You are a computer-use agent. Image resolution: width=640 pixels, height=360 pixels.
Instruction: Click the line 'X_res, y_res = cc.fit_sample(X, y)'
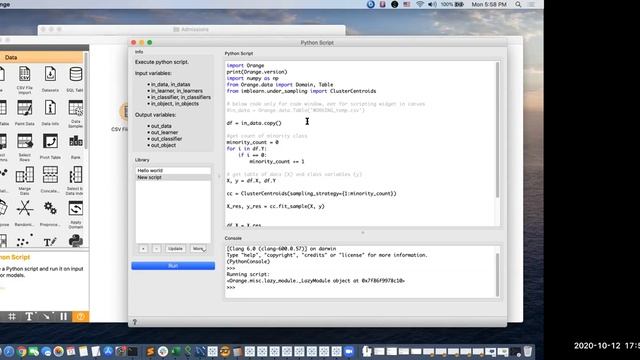pos(276,206)
